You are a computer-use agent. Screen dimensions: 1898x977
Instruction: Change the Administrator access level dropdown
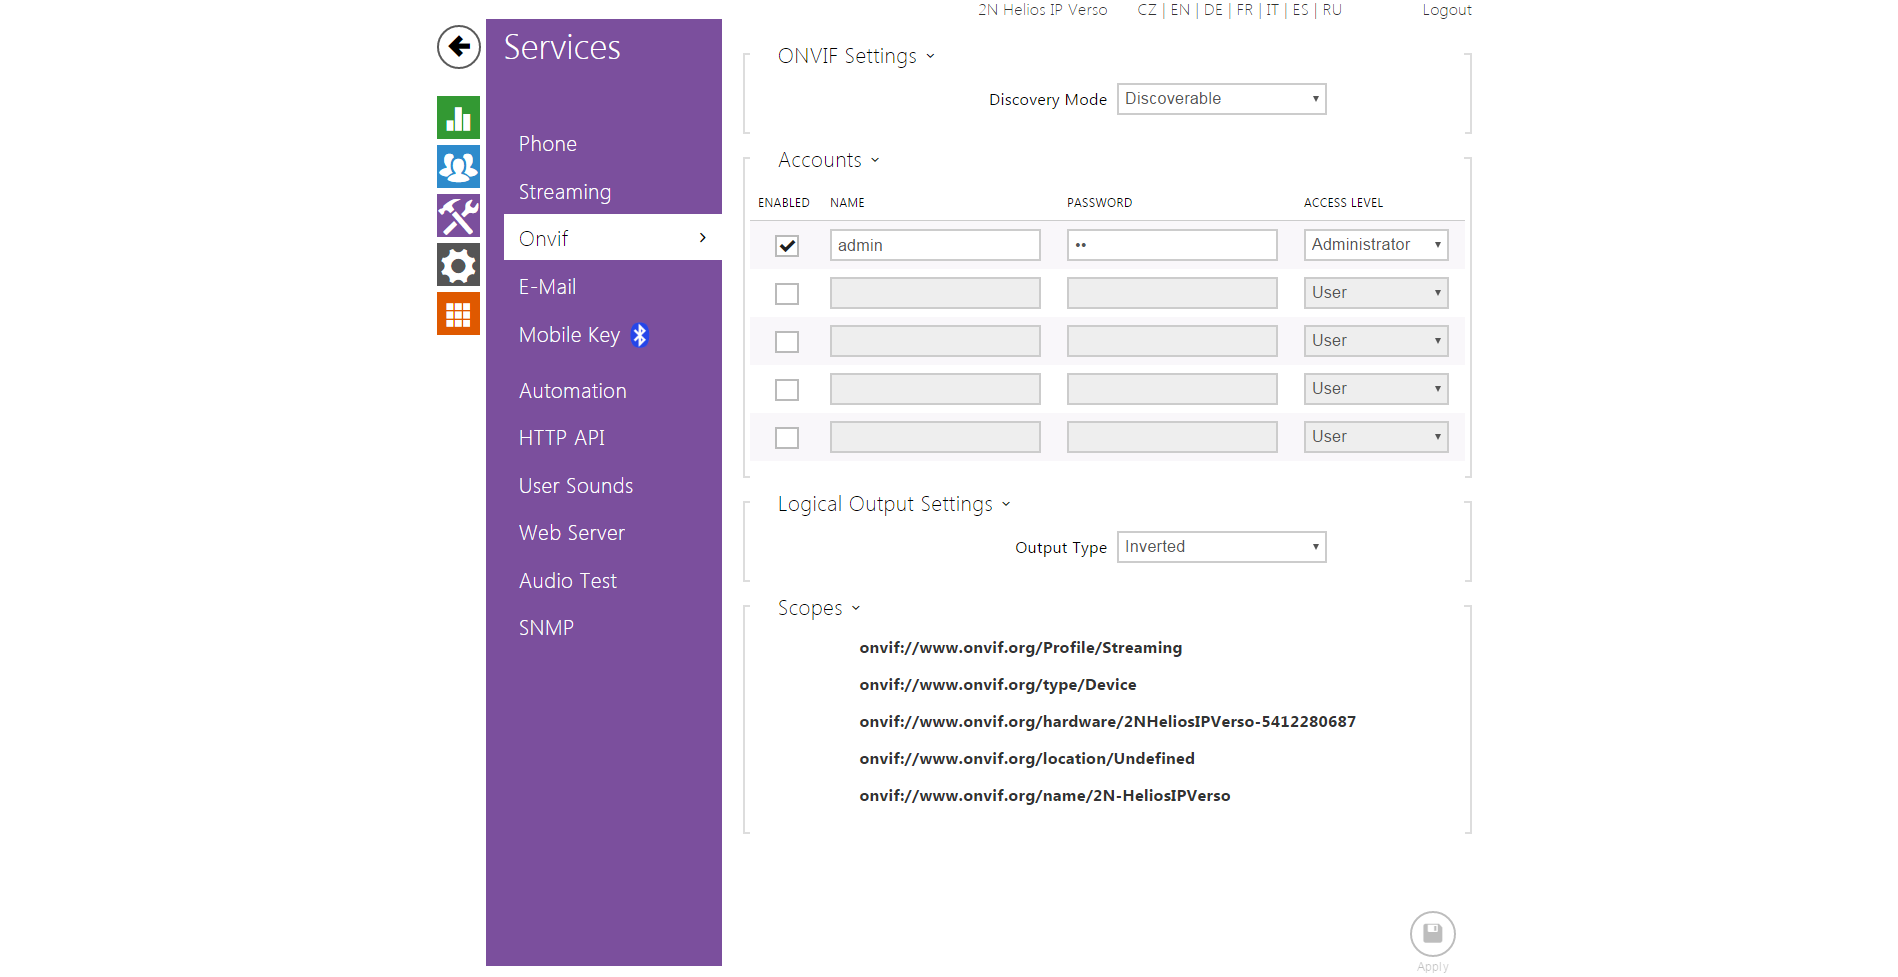[x=1375, y=245]
